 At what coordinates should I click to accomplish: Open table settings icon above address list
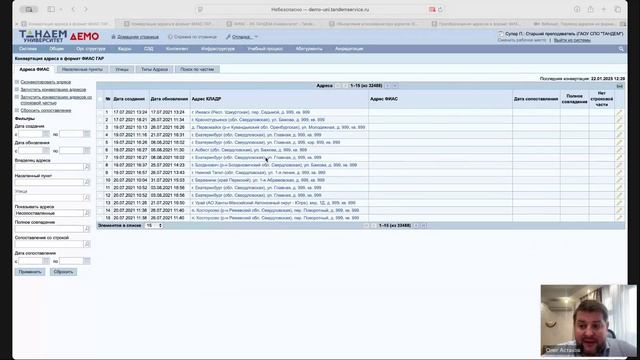(x=620, y=86)
